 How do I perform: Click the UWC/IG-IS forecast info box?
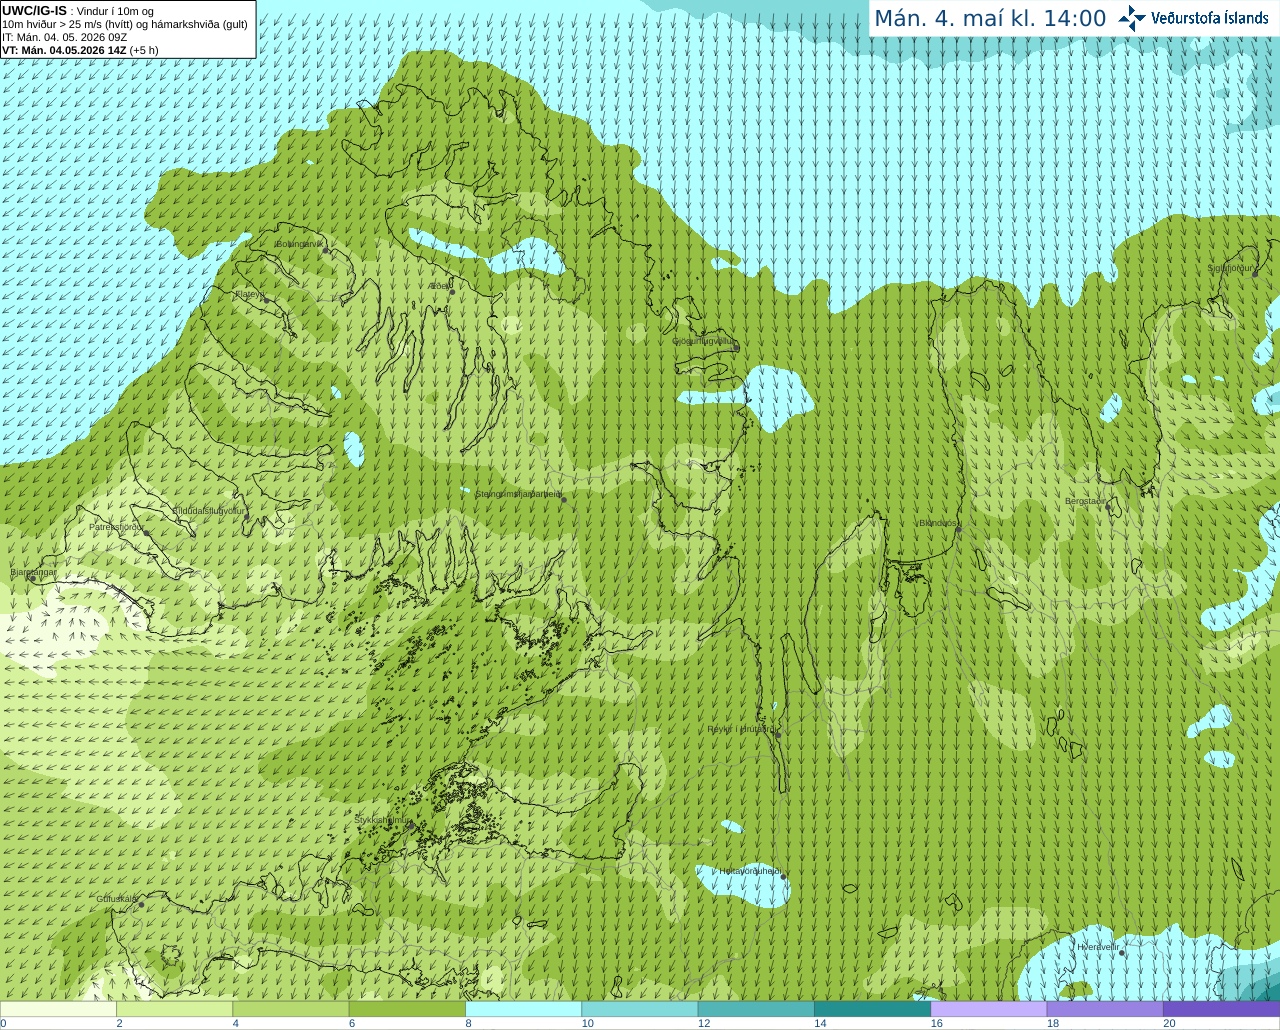(128, 29)
